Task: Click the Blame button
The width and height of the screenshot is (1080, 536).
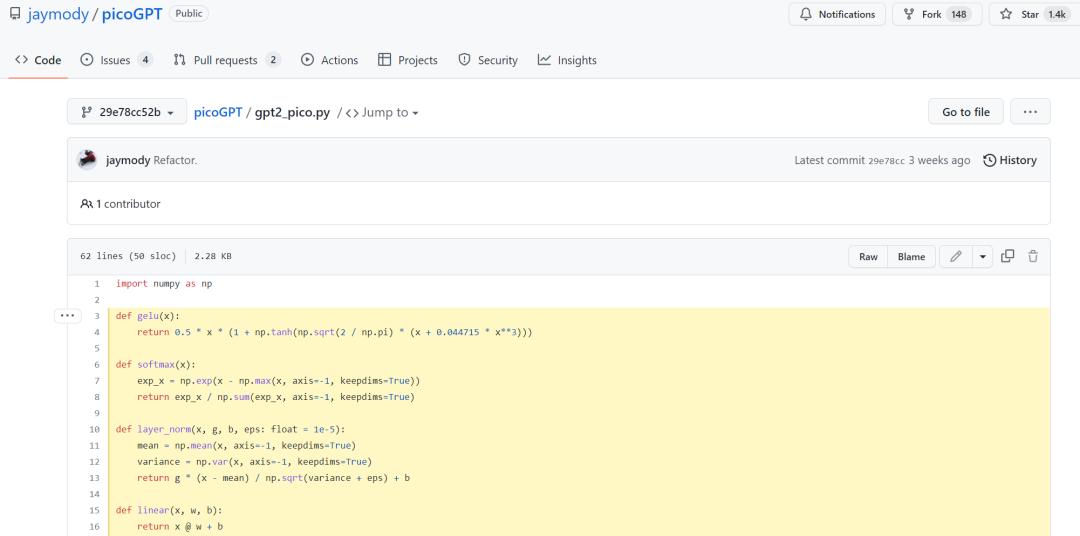Action: click(911, 257)
